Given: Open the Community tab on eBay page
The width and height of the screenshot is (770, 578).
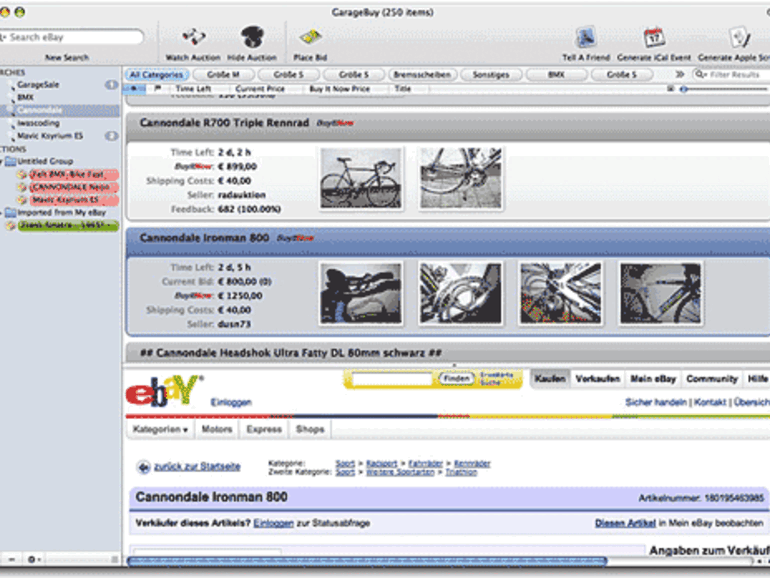Looking at the screenshot, I should 712,379.
